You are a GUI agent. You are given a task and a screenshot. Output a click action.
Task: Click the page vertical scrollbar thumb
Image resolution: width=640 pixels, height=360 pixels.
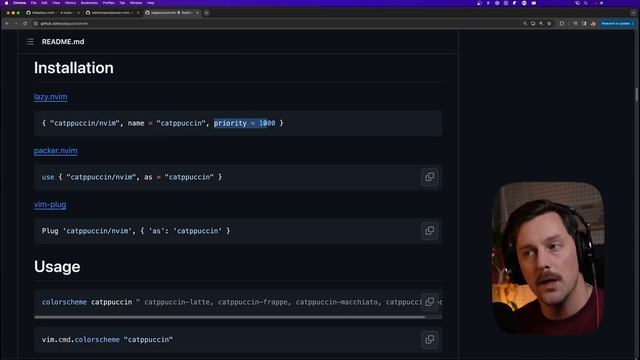pyautogui.click(x=636, y=95)
